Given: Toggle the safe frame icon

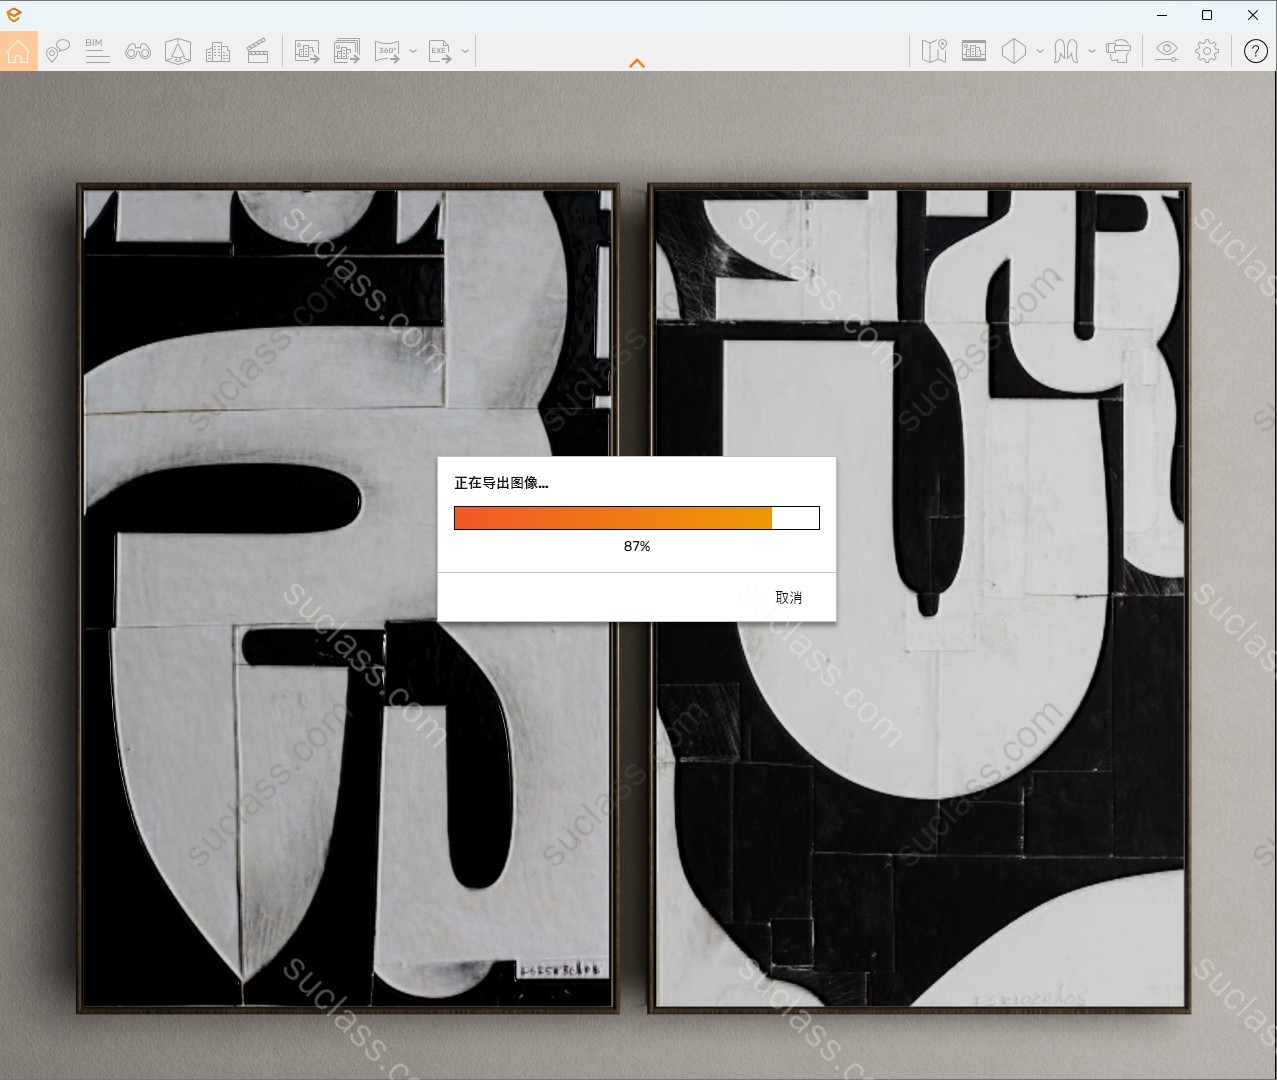Looking at the screenshot, I should pyautogui.click(x=974, y=51).
